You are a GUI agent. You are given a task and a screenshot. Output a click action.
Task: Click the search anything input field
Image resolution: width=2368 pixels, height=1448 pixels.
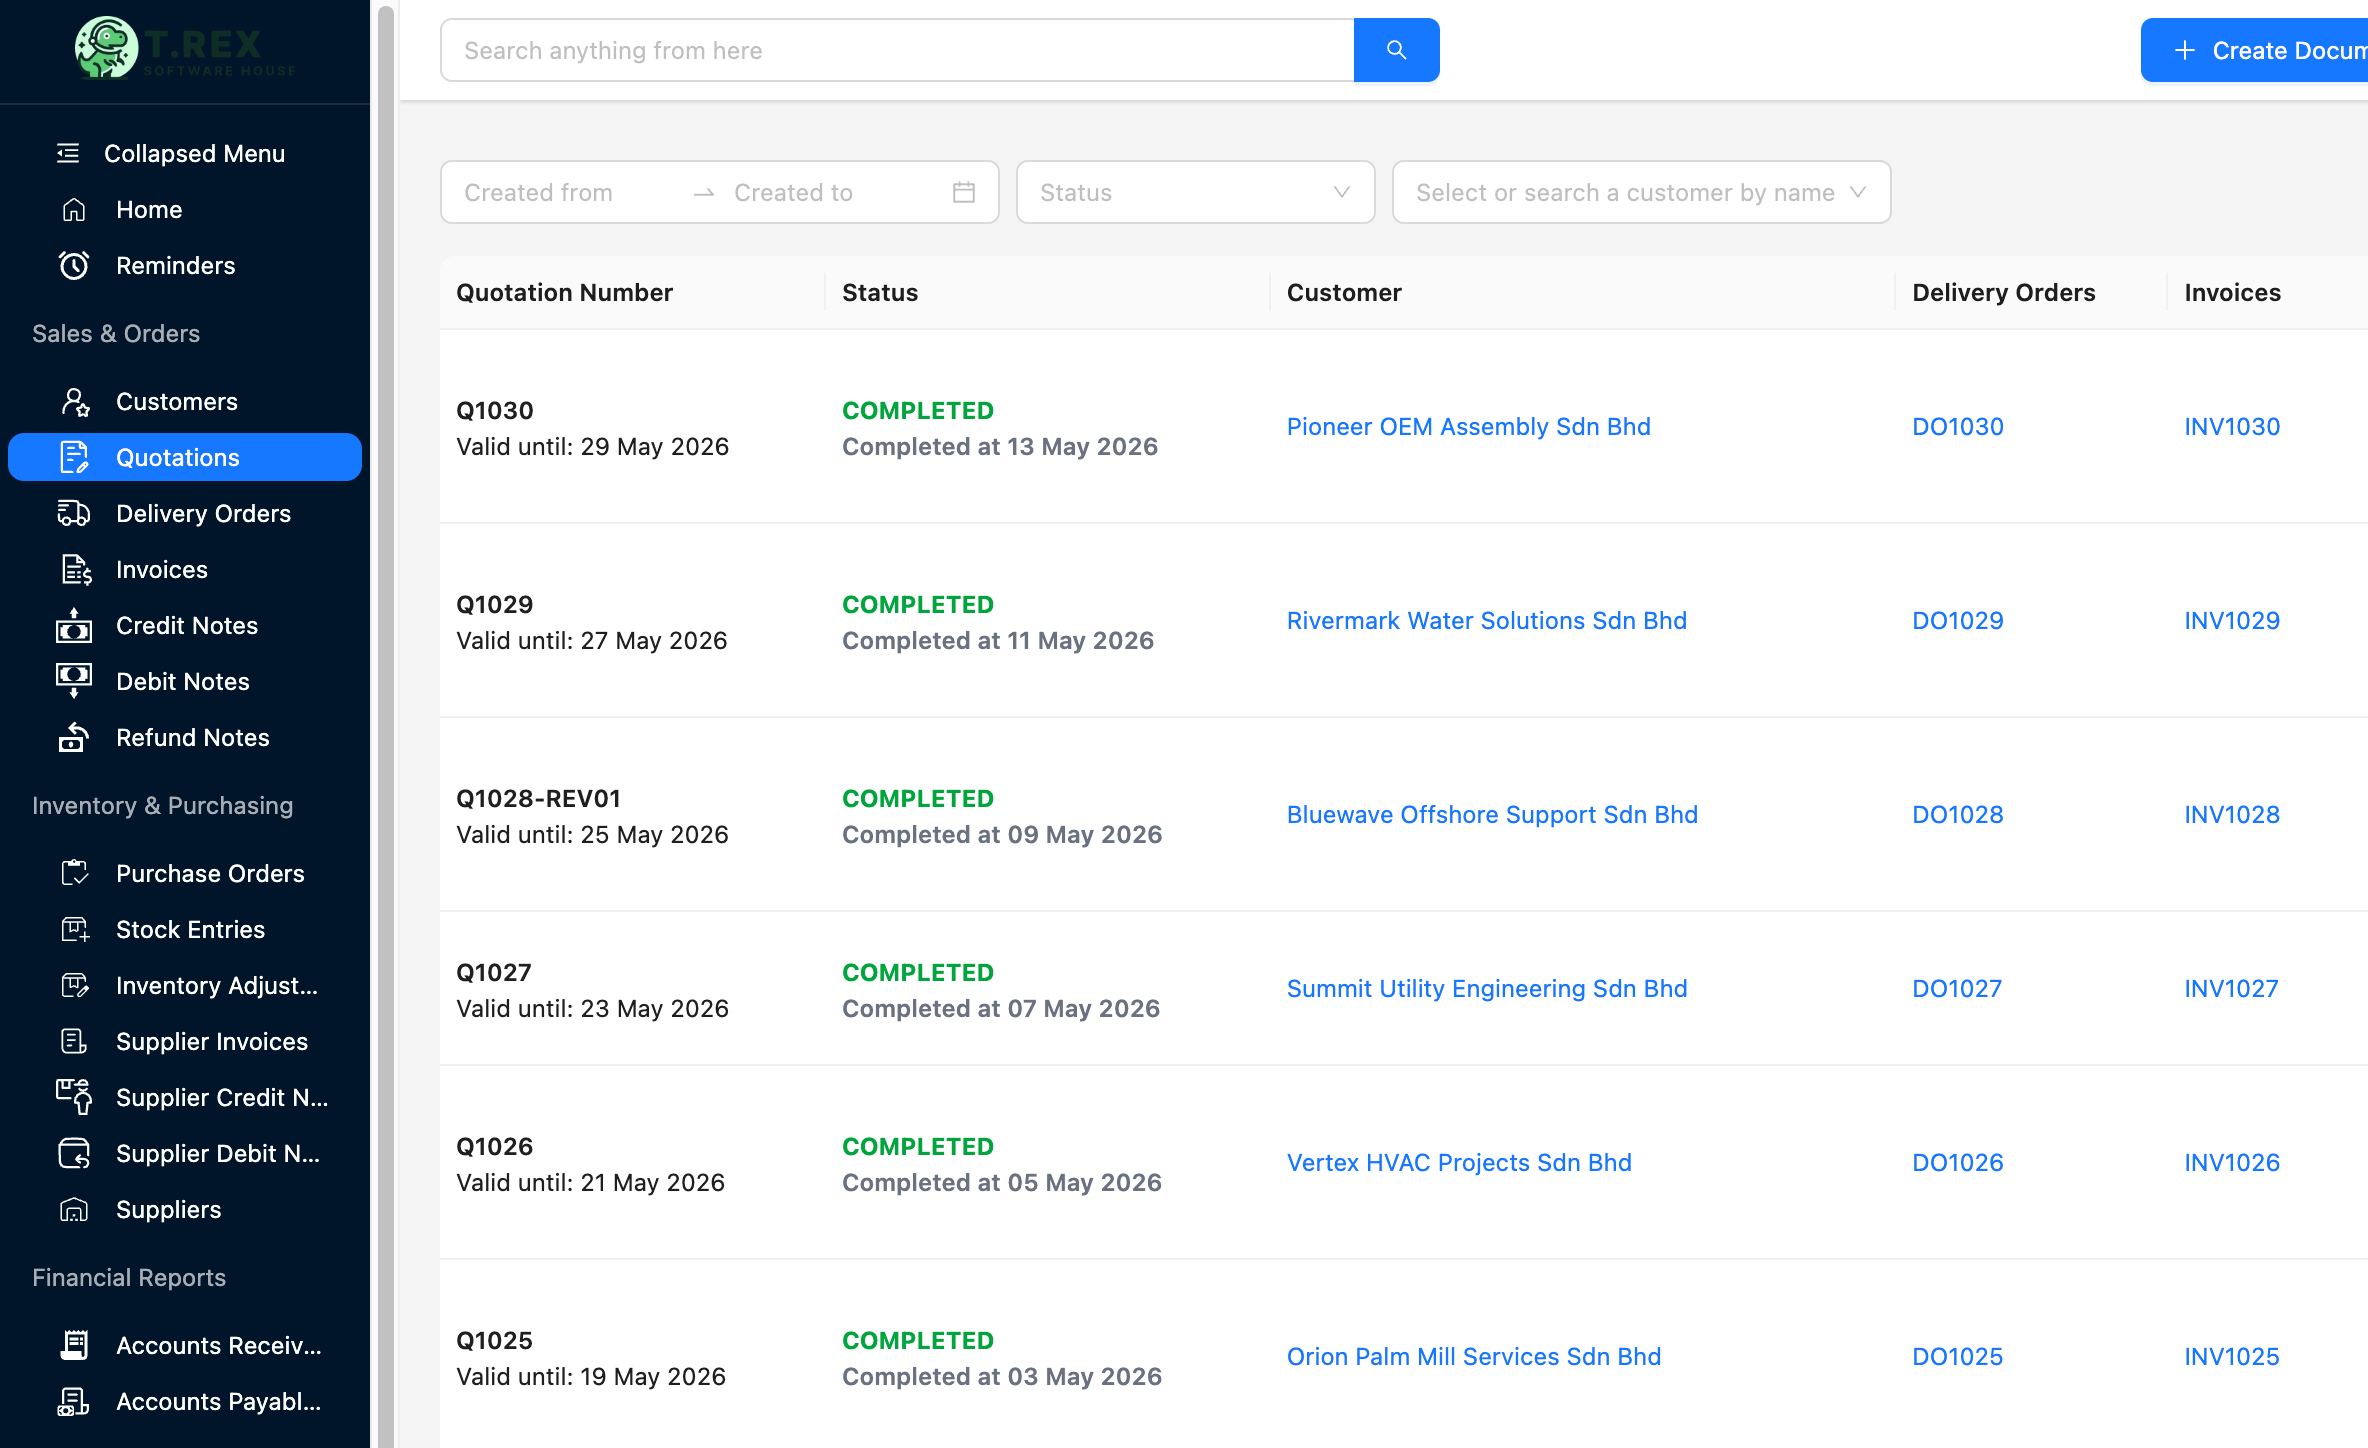897,50
